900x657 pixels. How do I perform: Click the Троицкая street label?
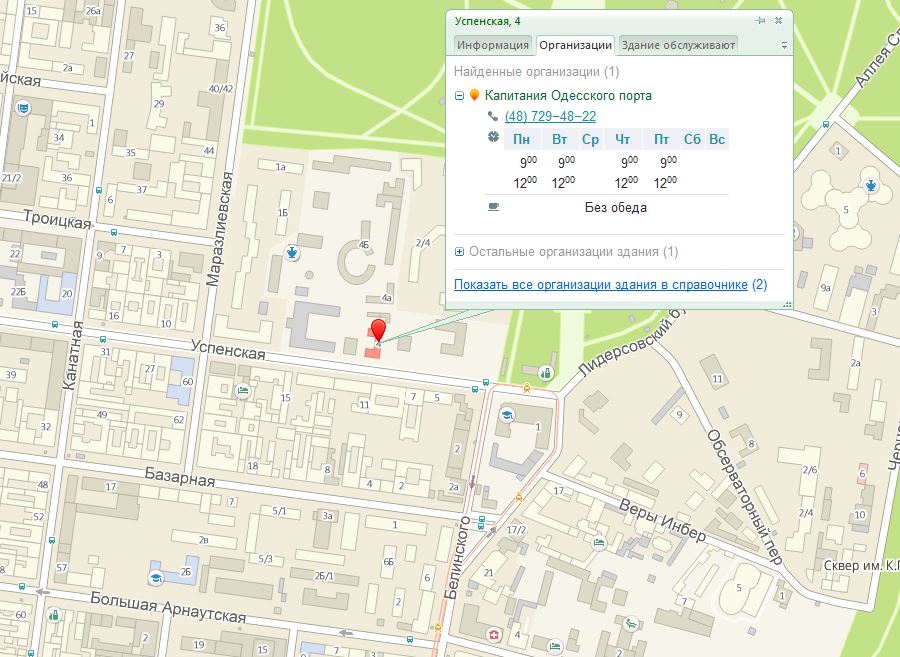[x=57, y=220]
